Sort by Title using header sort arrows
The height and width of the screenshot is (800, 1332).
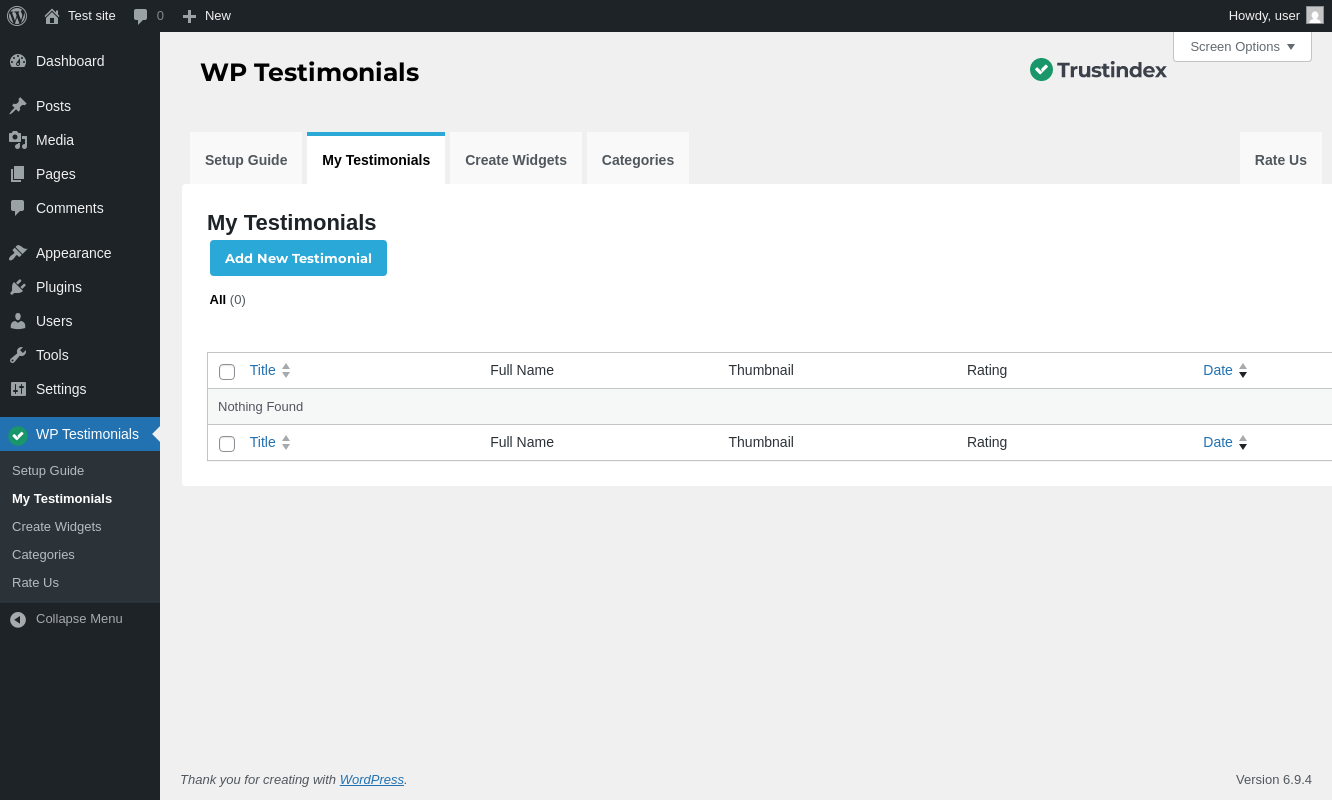click(x=286, y=370)
